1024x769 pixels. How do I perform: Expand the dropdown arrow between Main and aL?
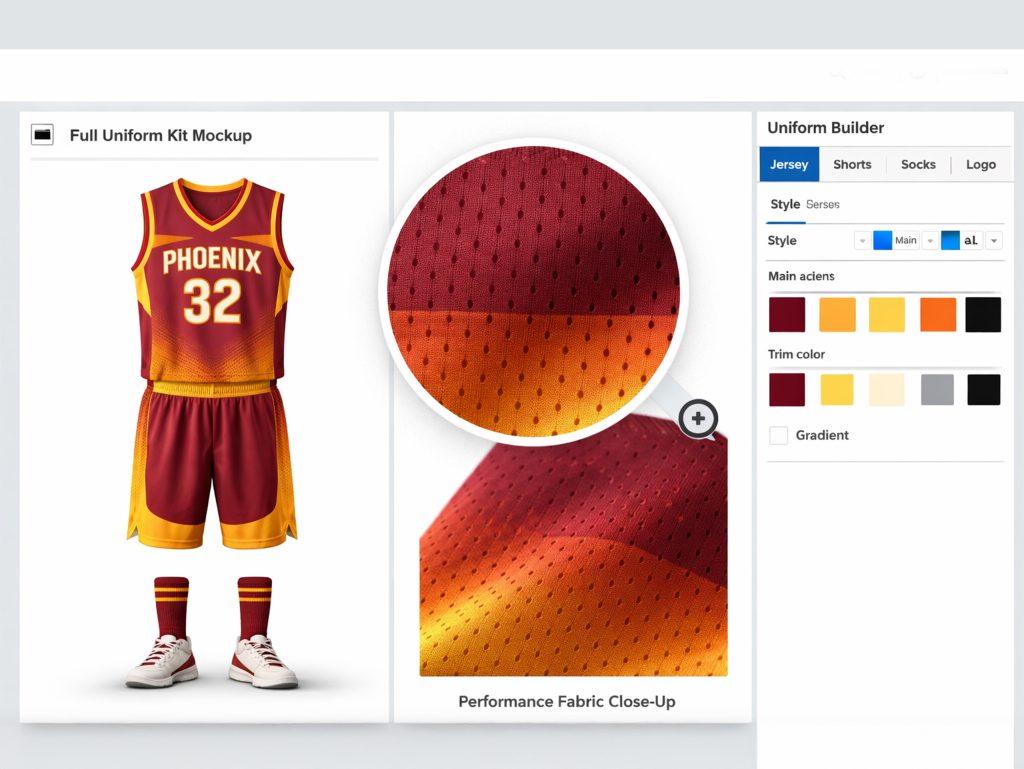point(929,241)
